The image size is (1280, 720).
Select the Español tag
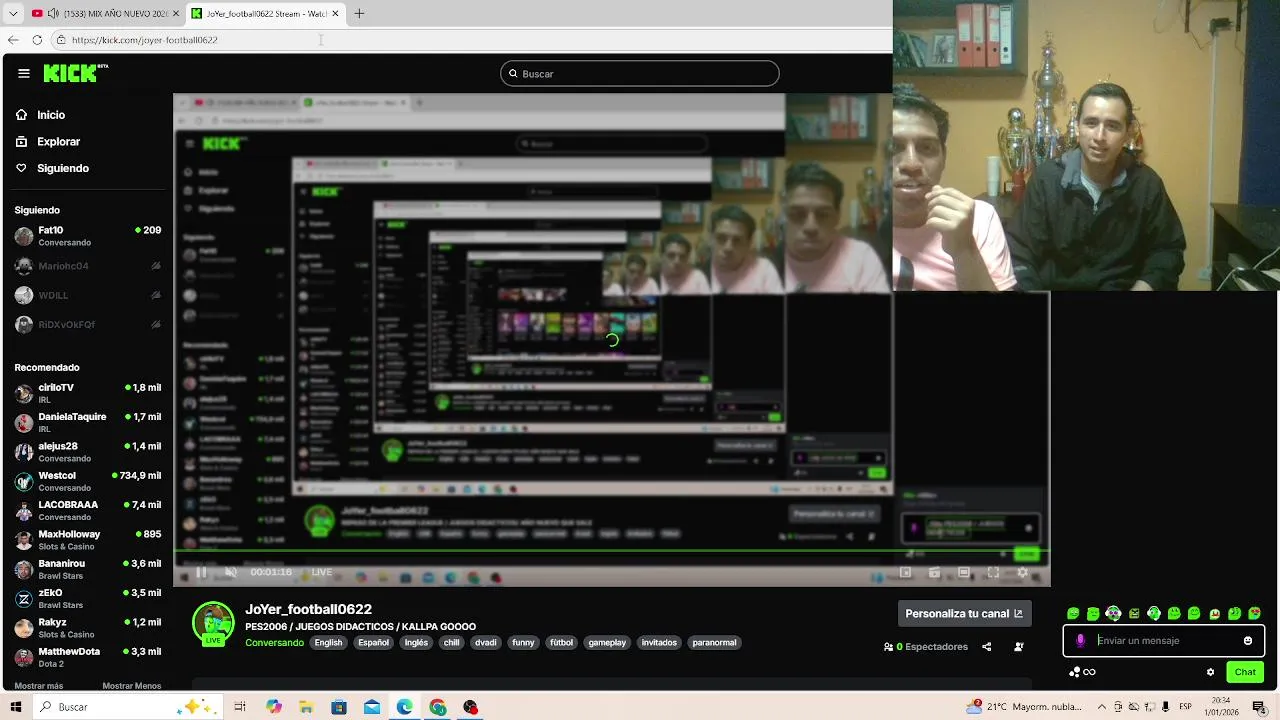coord(373,643)
